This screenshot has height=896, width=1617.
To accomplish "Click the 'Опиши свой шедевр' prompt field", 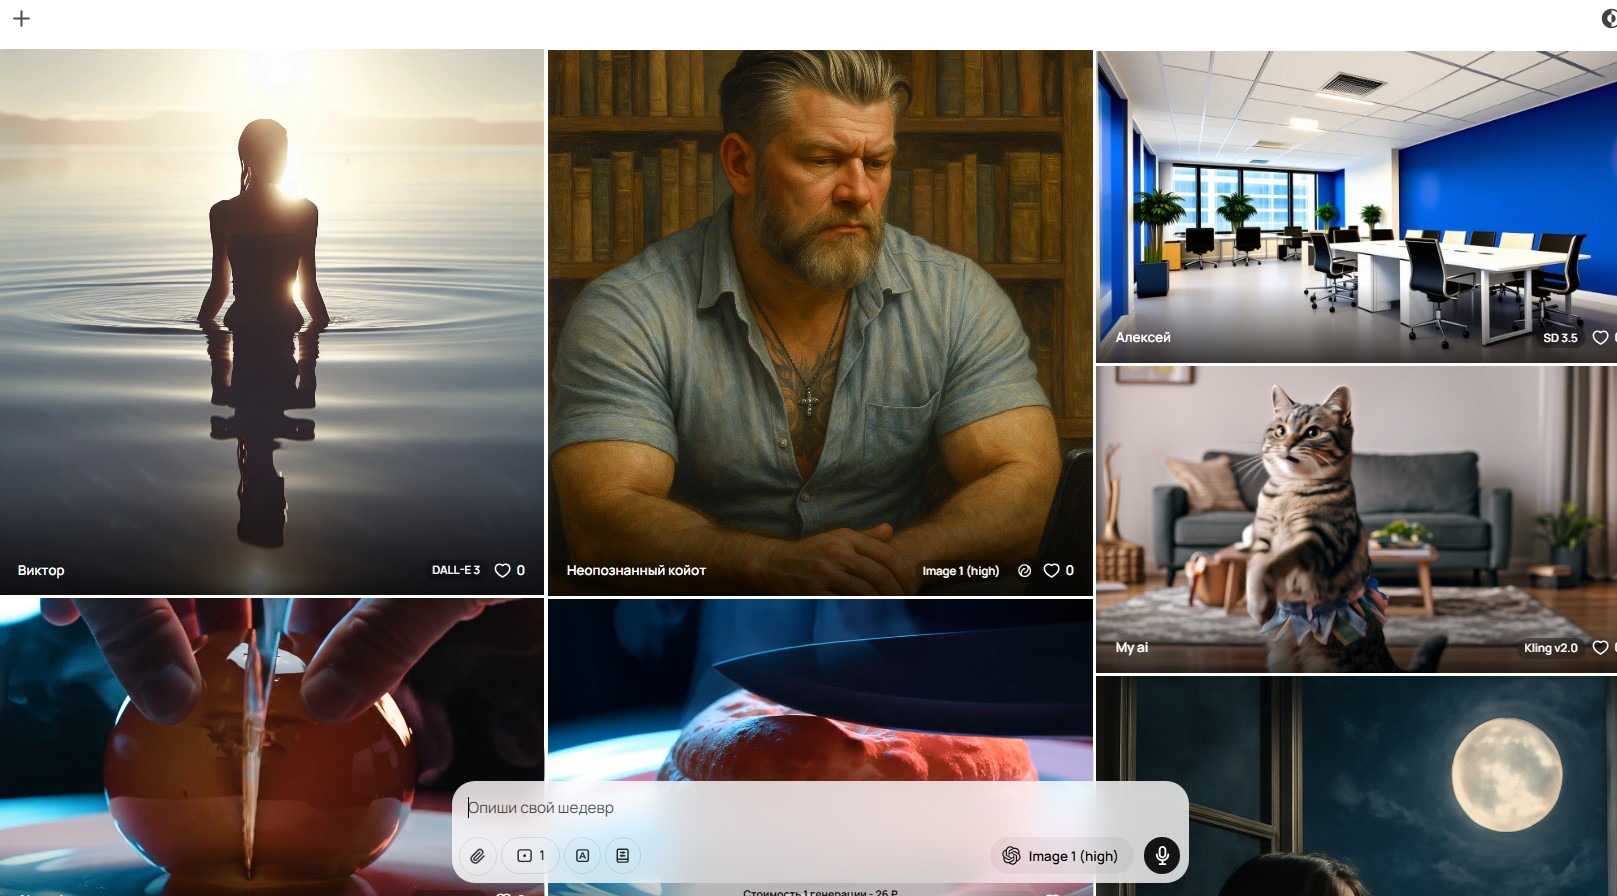I will coord(820,808).
